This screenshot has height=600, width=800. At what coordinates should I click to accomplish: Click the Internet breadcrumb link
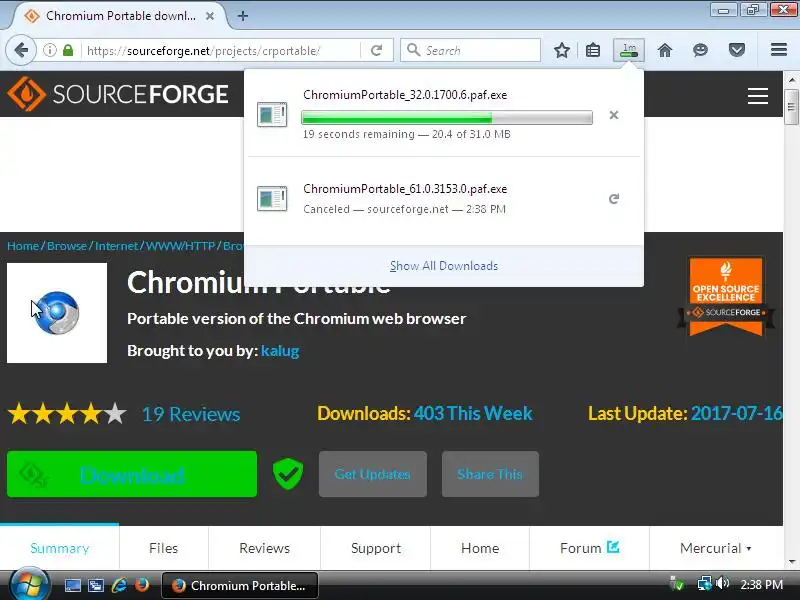[116, 246]
